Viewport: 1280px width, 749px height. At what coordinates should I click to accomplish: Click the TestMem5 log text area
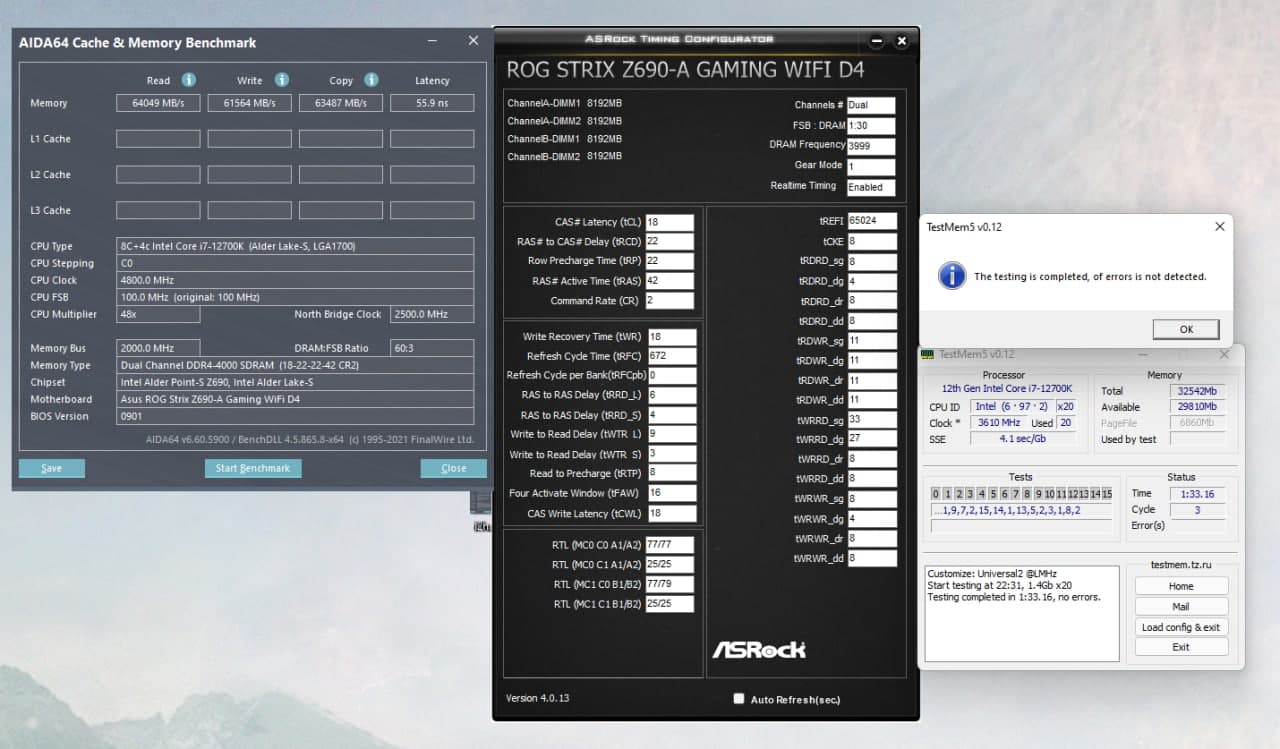[x=1021, y=613]
